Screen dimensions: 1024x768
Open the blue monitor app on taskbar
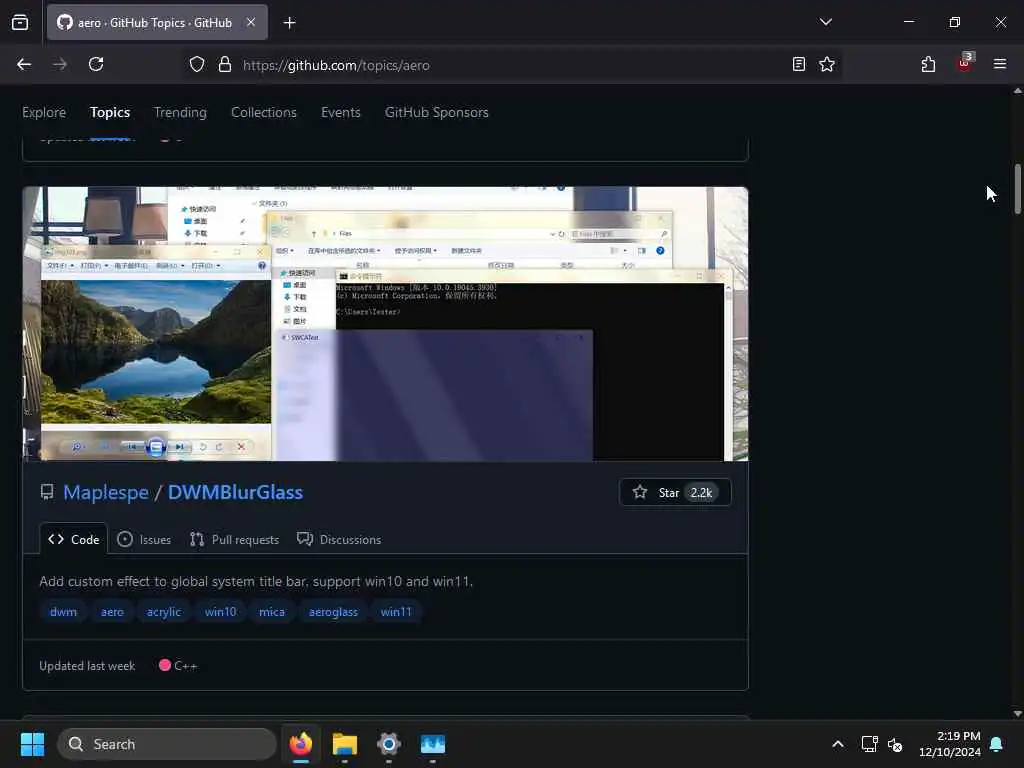[432, 744]
